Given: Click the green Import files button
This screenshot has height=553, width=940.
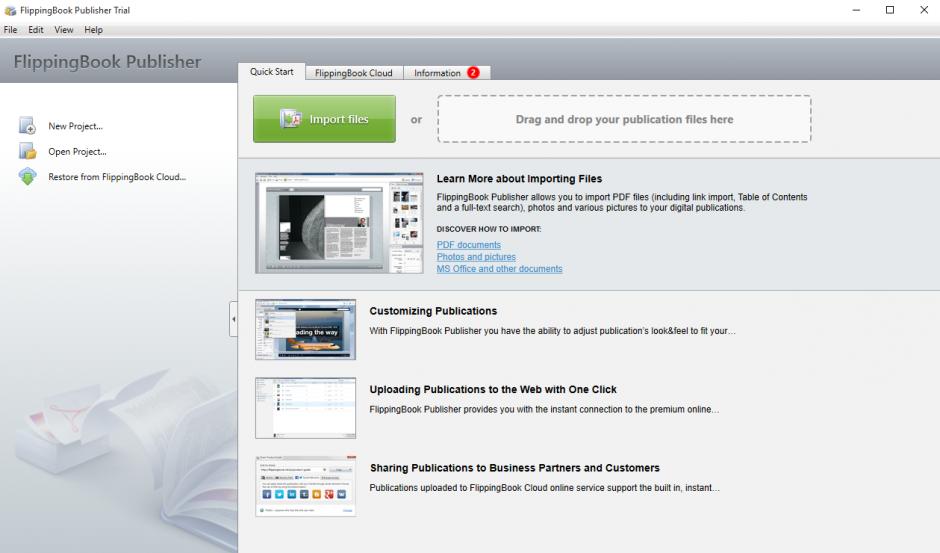Looking at the screenshot, I should (324, 119).
